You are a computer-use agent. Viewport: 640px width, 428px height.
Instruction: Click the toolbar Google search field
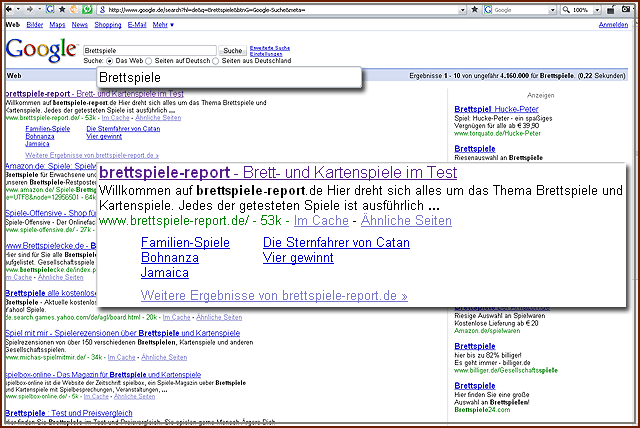pyautogui.click(x=521, y=10)
